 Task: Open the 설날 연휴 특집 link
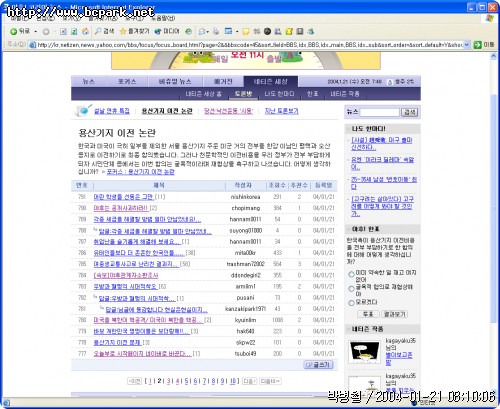112,111
